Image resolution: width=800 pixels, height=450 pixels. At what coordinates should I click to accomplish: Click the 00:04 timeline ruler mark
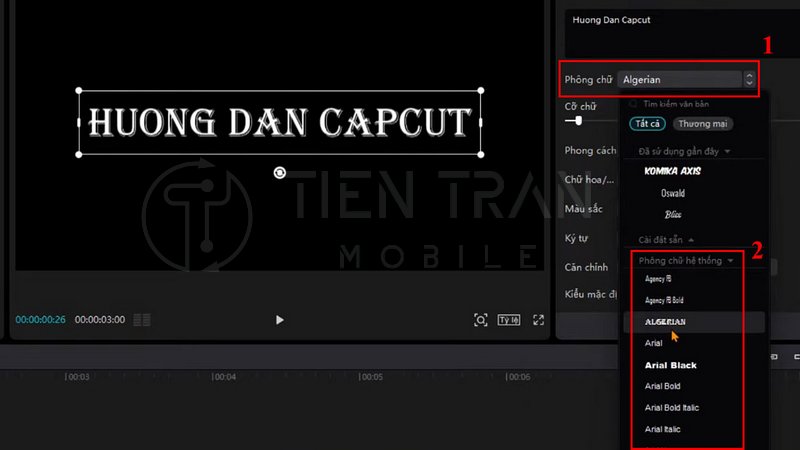point(224,377)
